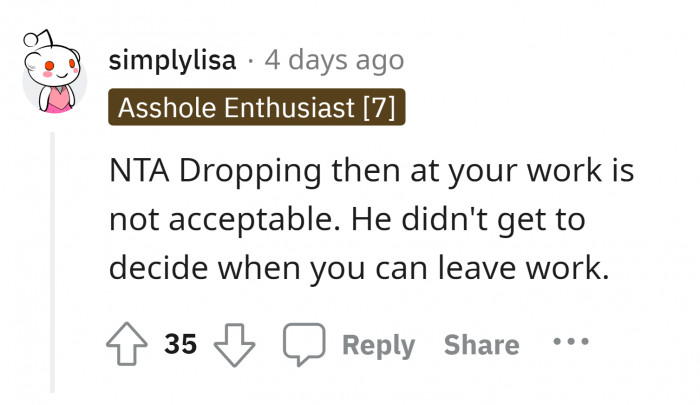Click the Share button

[481, 345]
